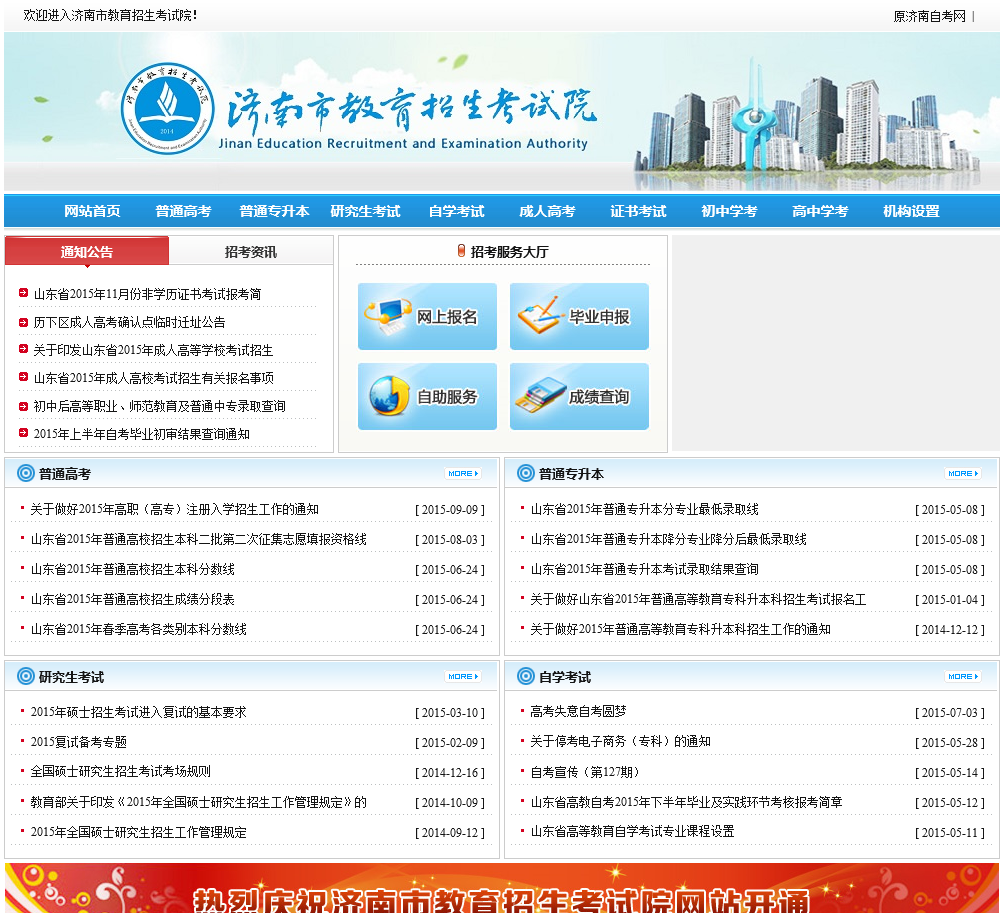Open 山东省2015年普通专升本分专业最低录取线
Image resolution: width=1004 pixels, height=913 pixels.
point(644,509)
